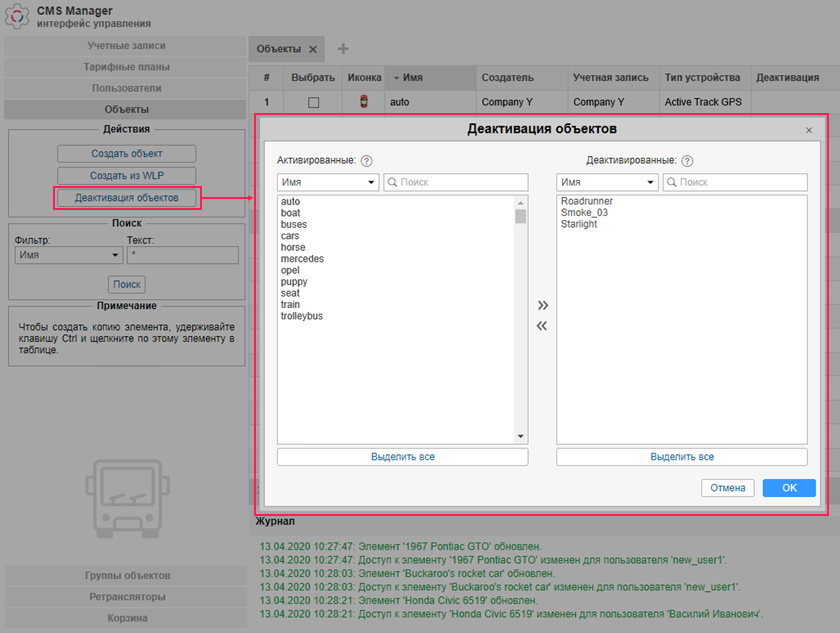Click the CMS Manager logo icon
The image size is (840, 633).
pyautogui.click(x=18, y=16)
